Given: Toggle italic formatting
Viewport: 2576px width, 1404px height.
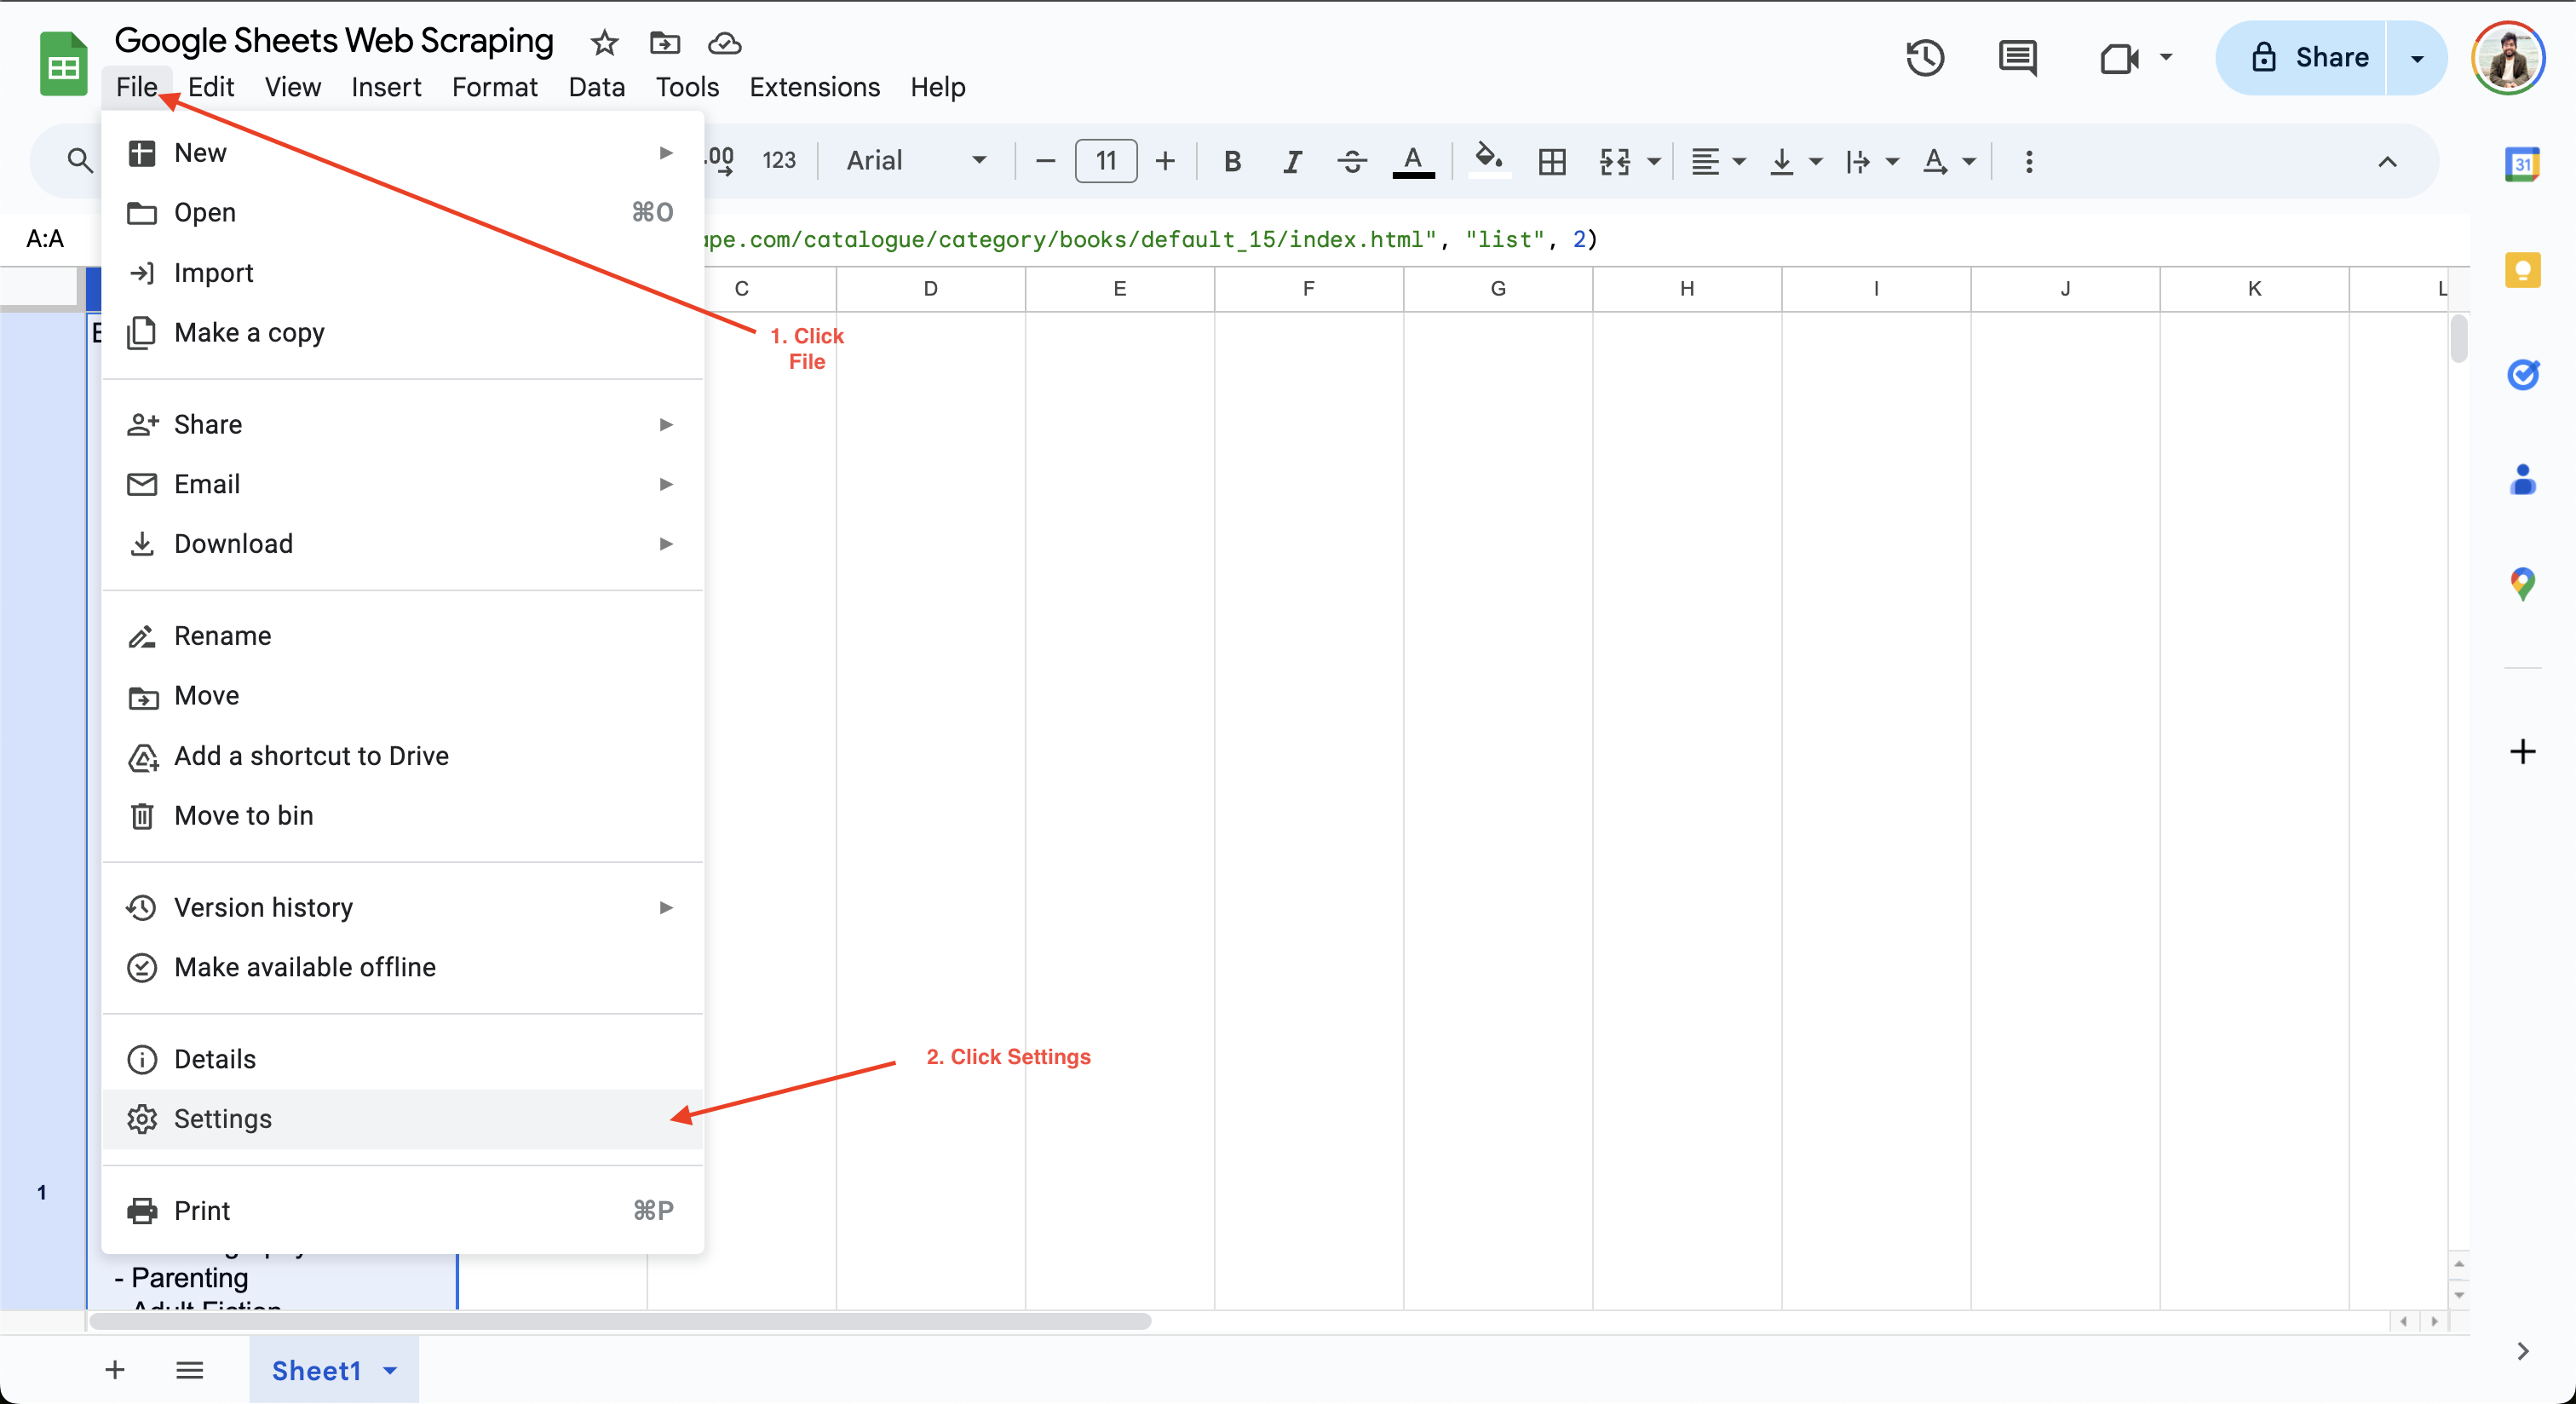Looking at the screenshot, I should click(x=1291, y=161).
